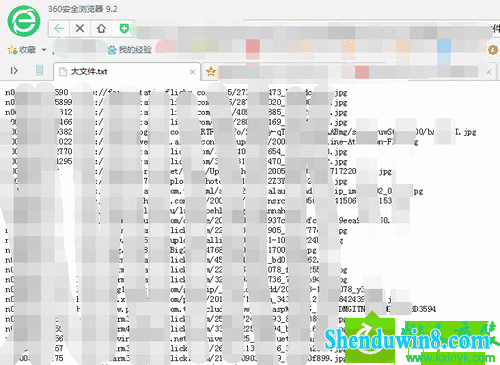Stop loading with the X button
Screen dimensions: 500x365
[x=80, y=28]
